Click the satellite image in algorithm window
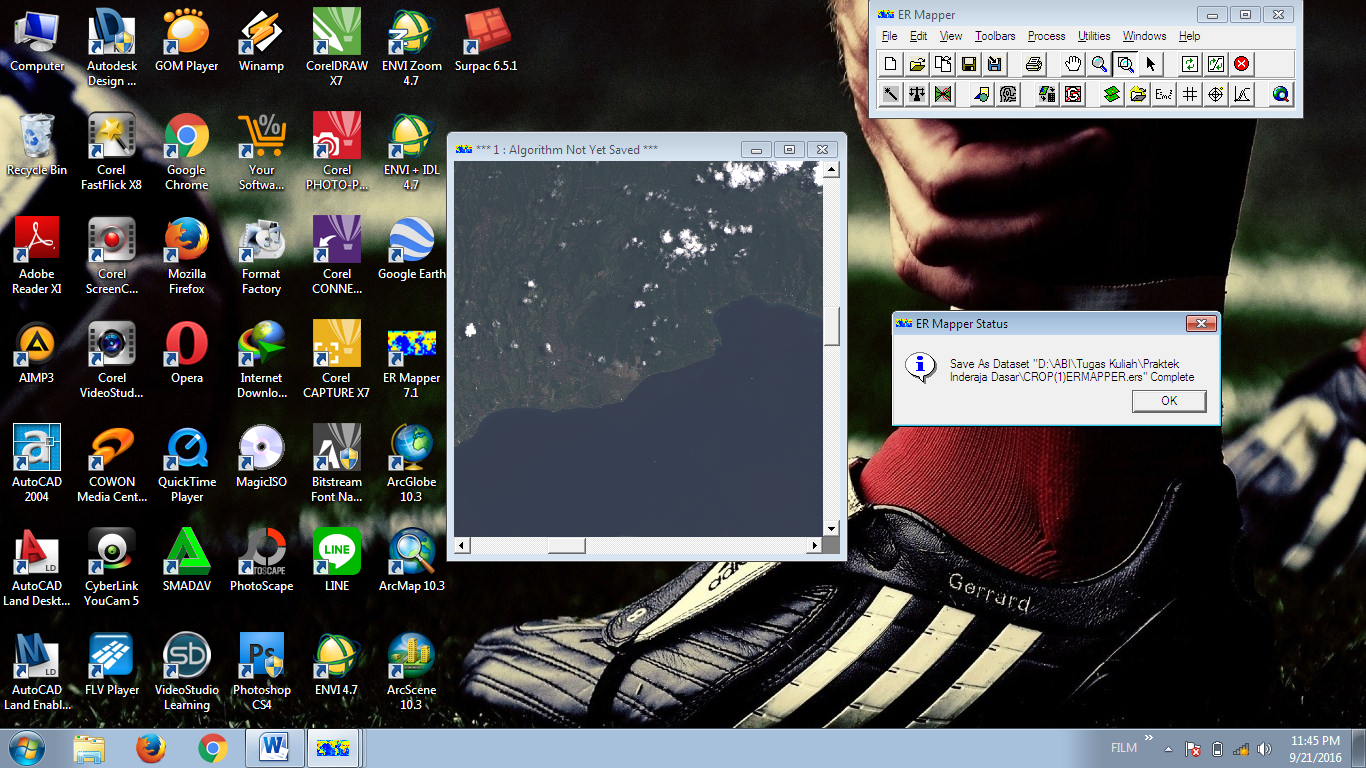 pos(638,349)
